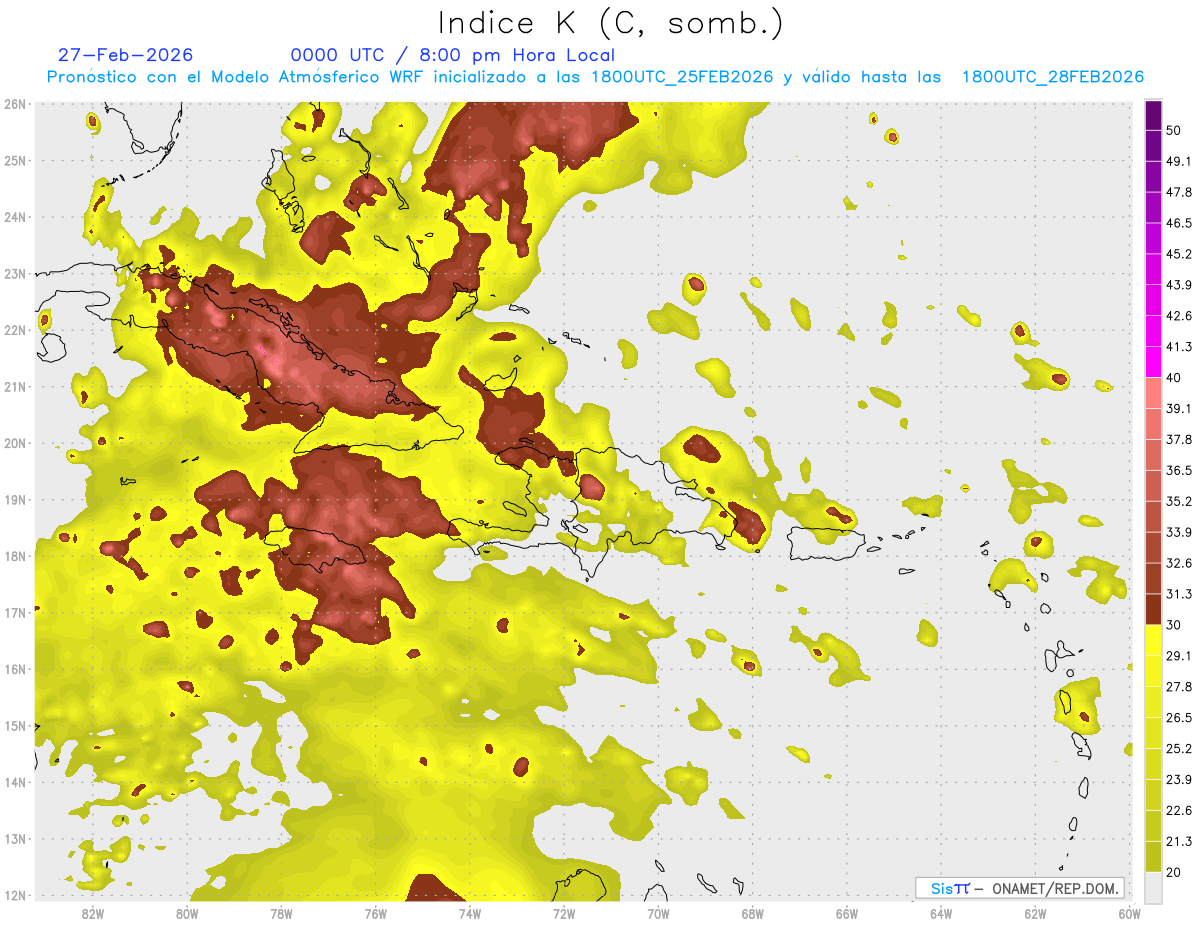This screenshot has height=927, width=1200.
Task: Click the 'Indice K (C, somb.)' title
Action: pyautogui.click(x=611, y=24)
